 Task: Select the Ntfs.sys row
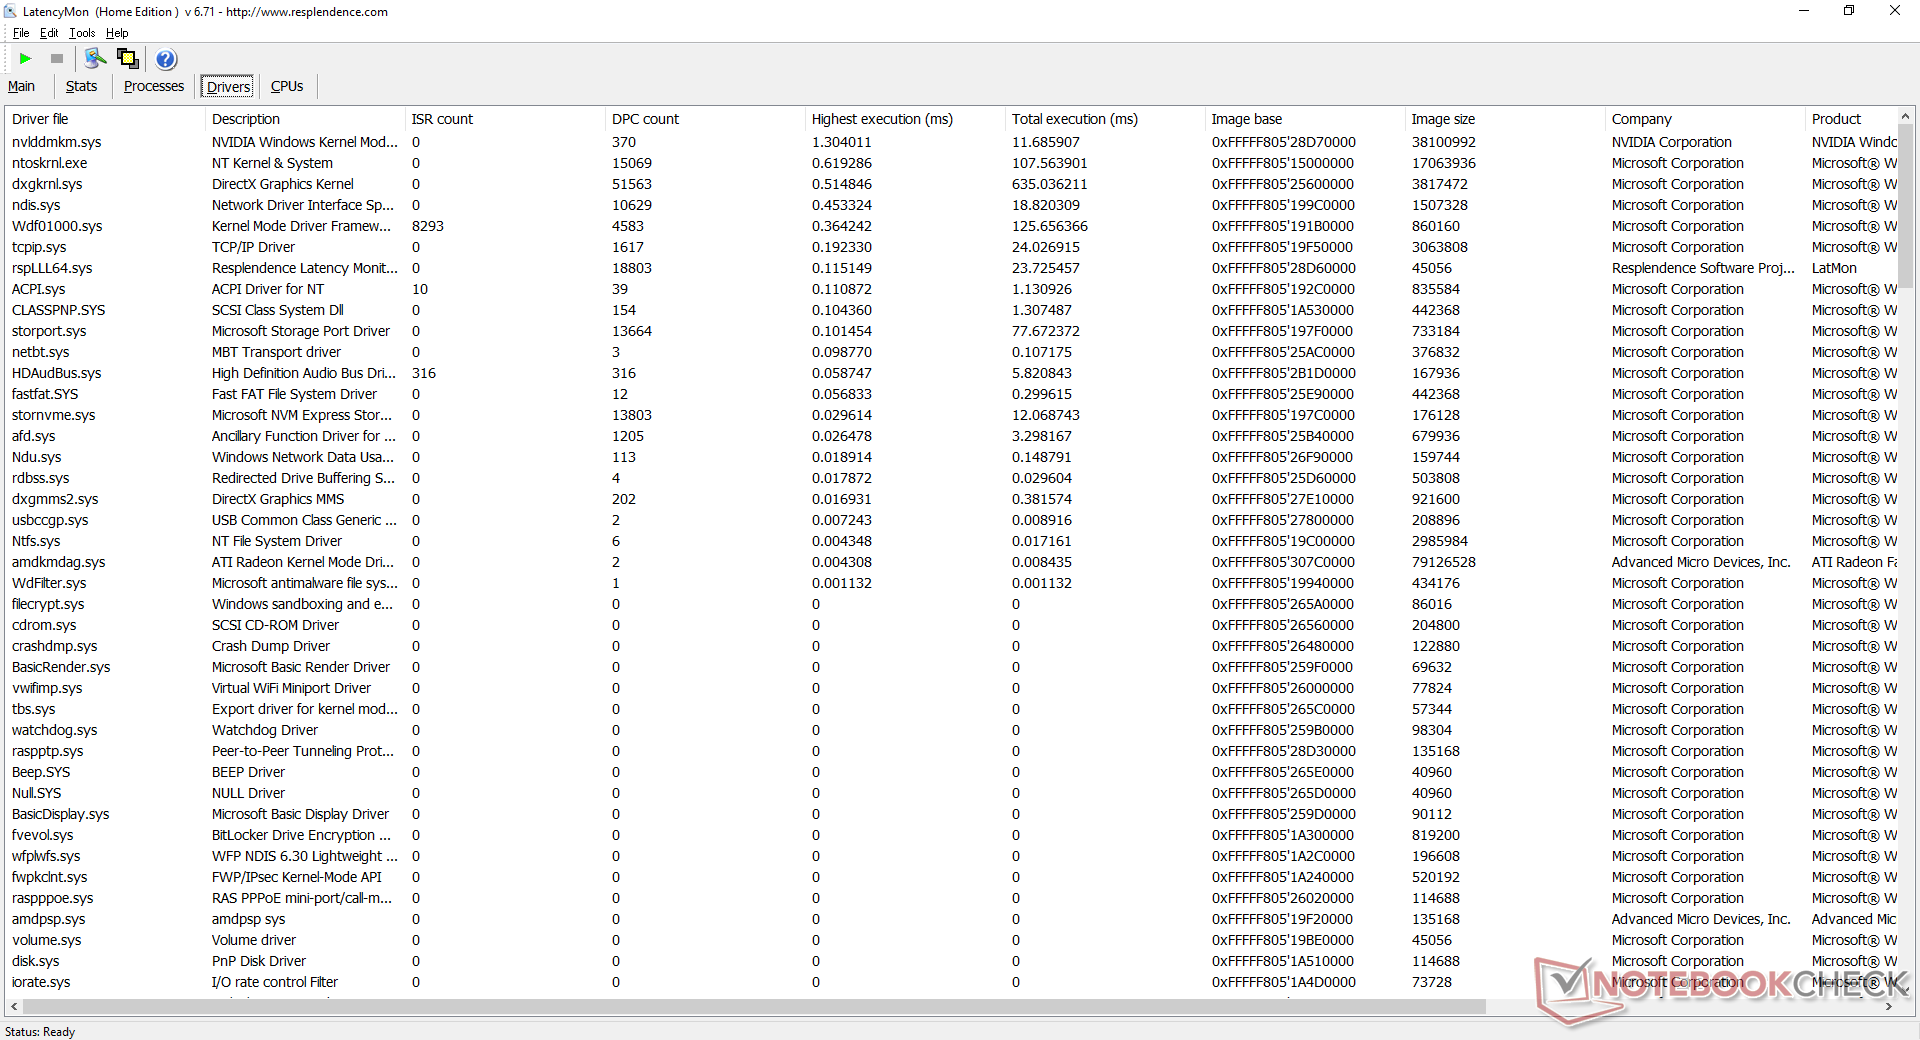[x=952, y=541]
